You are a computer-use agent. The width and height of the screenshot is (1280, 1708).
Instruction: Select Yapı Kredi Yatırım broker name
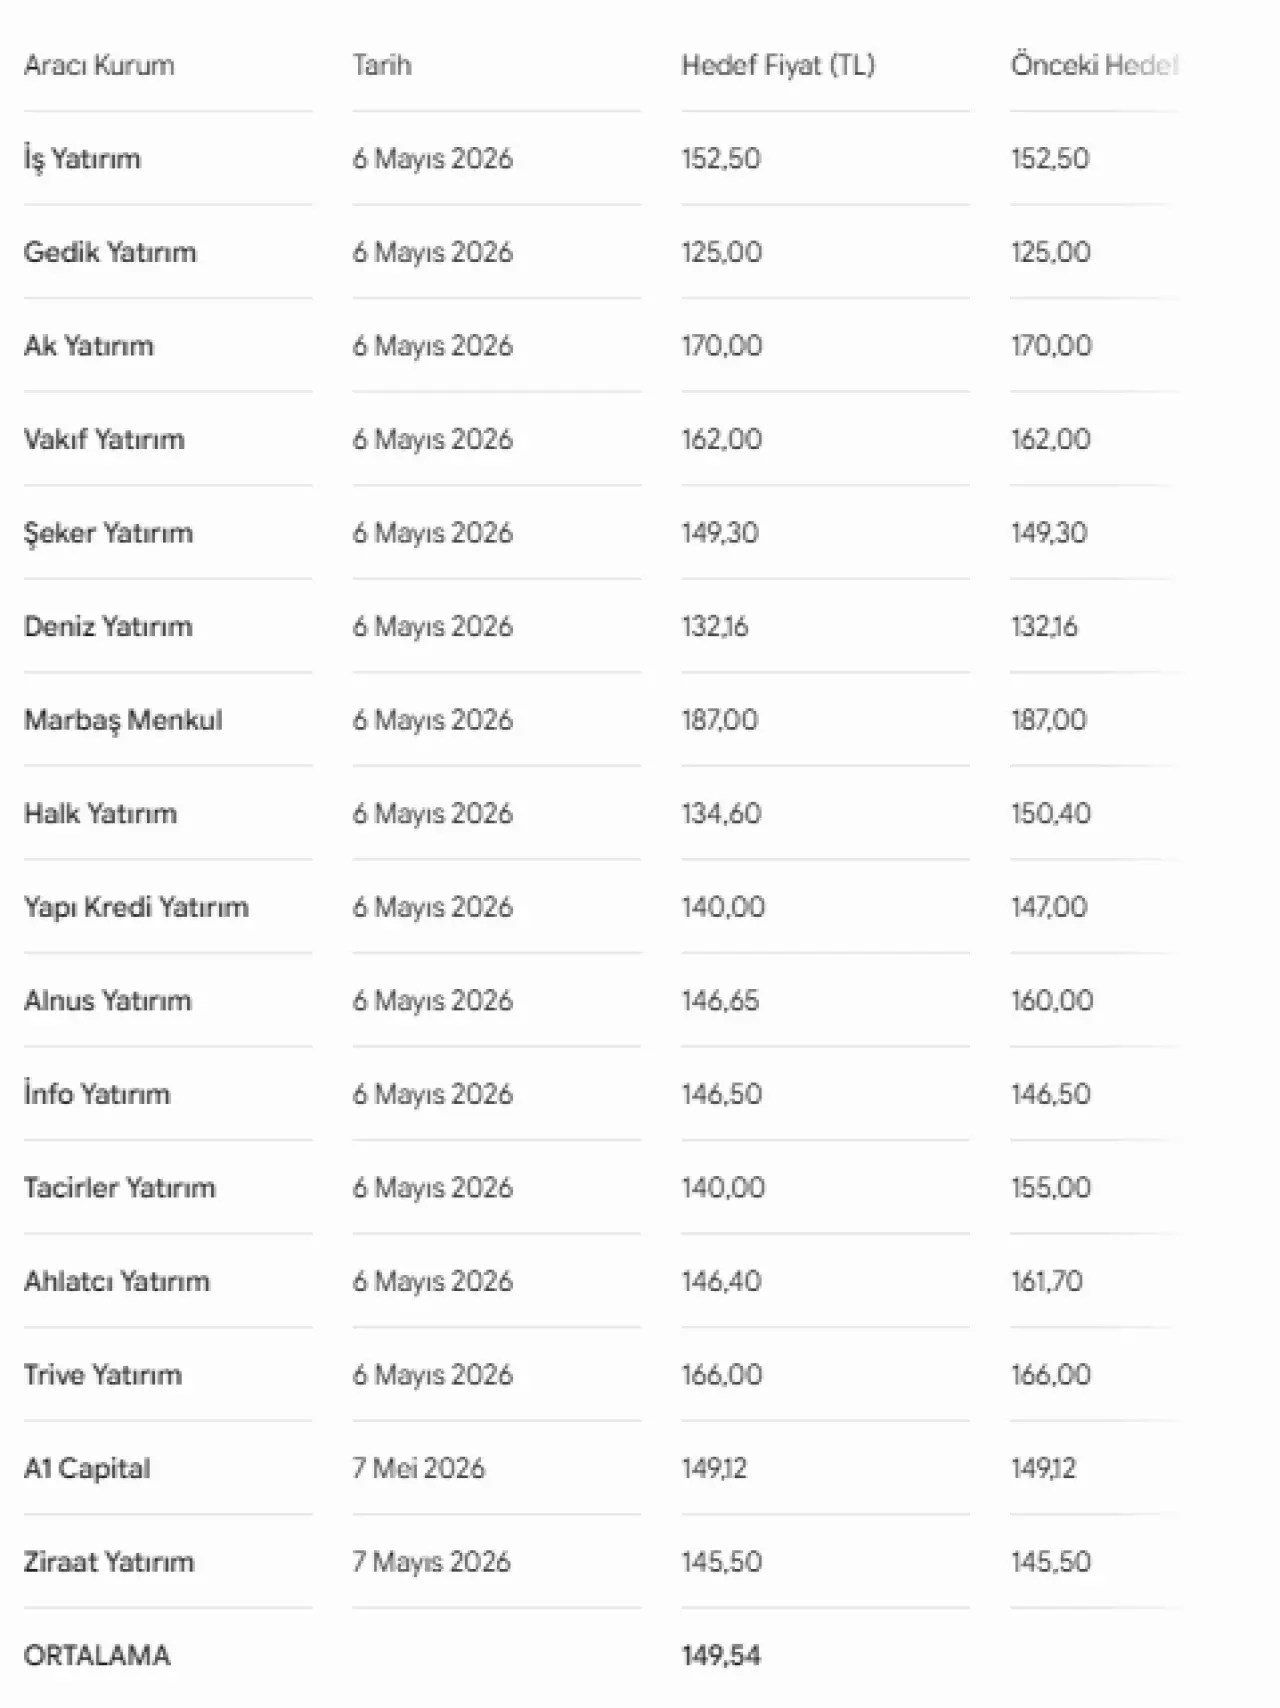click(x=136, y=907)
